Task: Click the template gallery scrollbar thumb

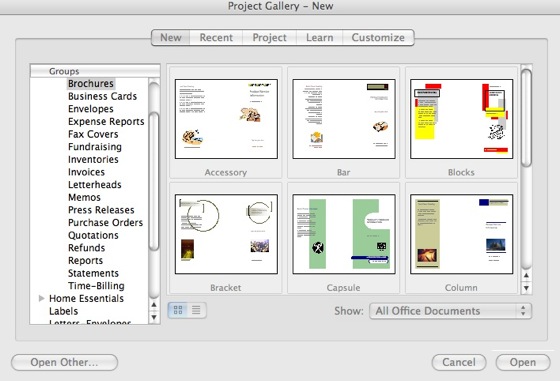Action: 526,118
